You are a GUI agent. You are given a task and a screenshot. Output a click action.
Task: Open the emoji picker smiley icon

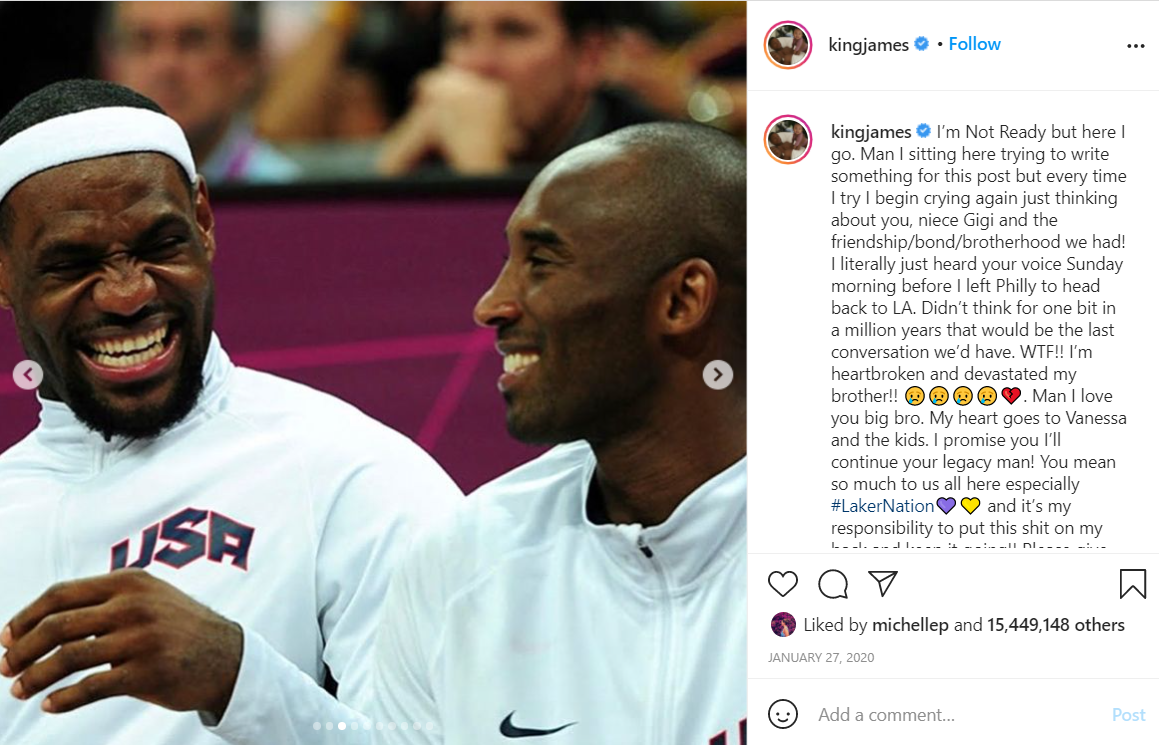(783, 714)
